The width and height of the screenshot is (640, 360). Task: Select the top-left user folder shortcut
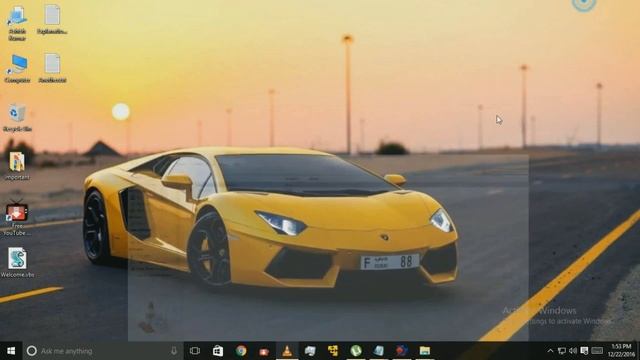[17, 23]
